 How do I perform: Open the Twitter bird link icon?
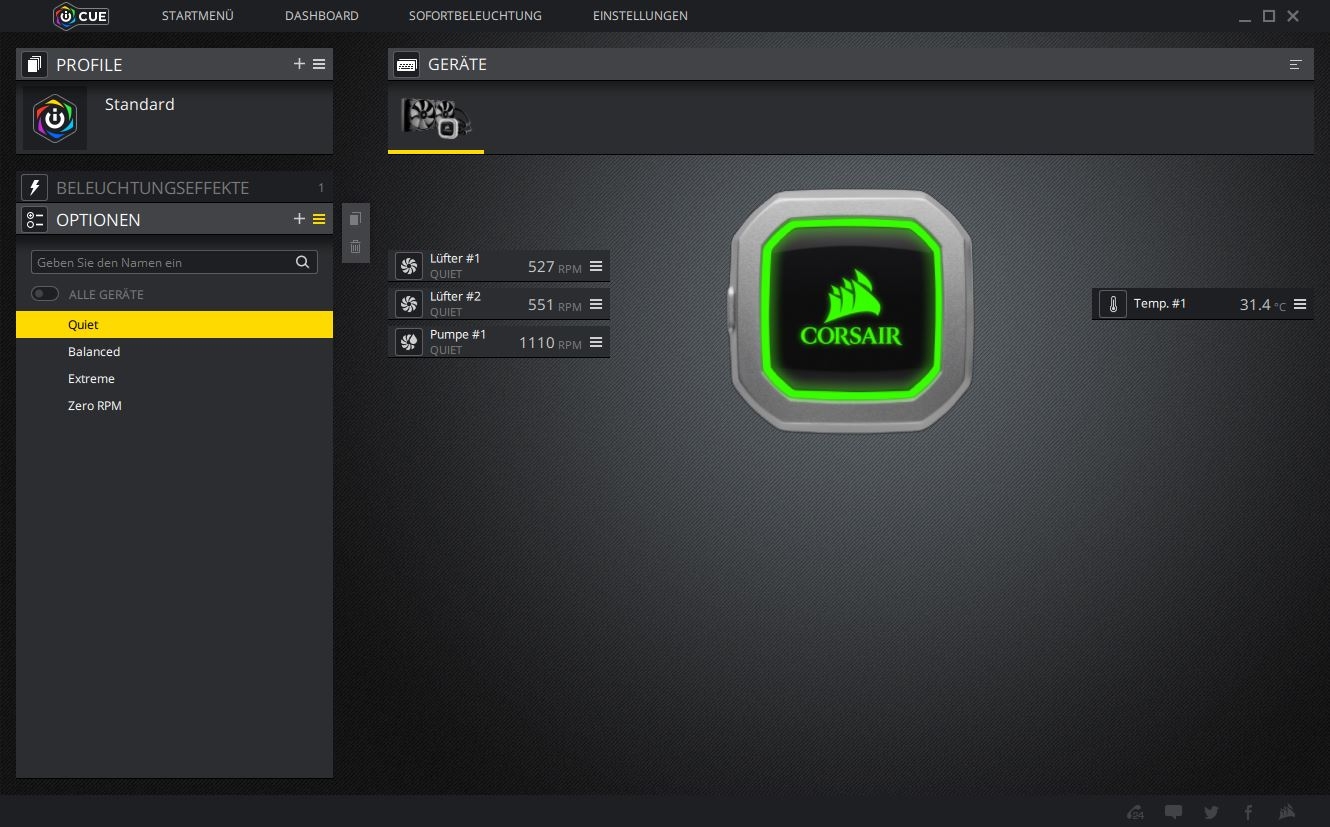(1211, 812)
